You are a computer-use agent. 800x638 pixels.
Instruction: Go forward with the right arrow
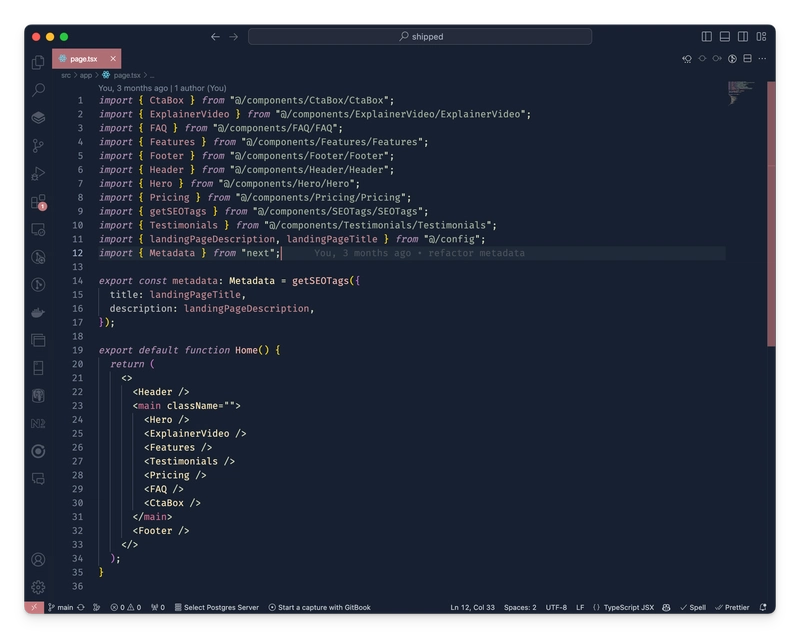pyautogui.click(x=234, y=37)
